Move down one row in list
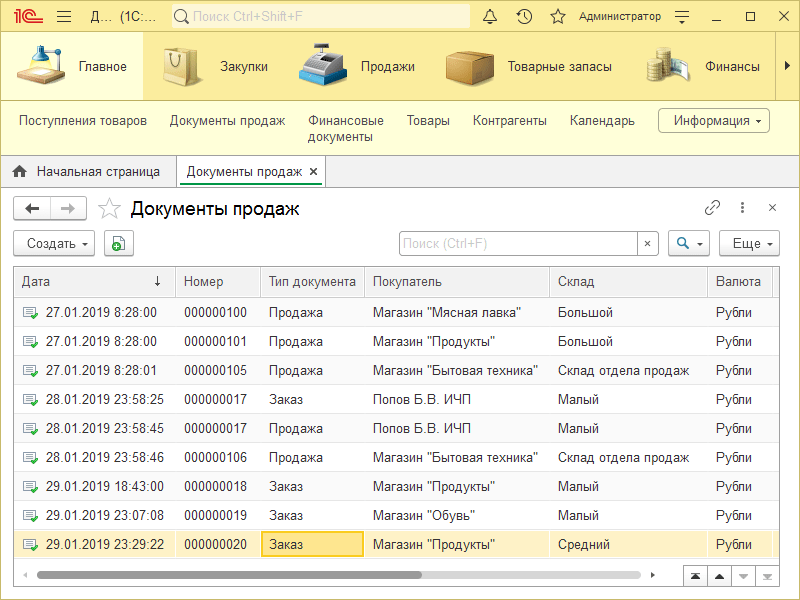Screen dimensions: 800x600 pyautogui.click(x=743, y=577)
